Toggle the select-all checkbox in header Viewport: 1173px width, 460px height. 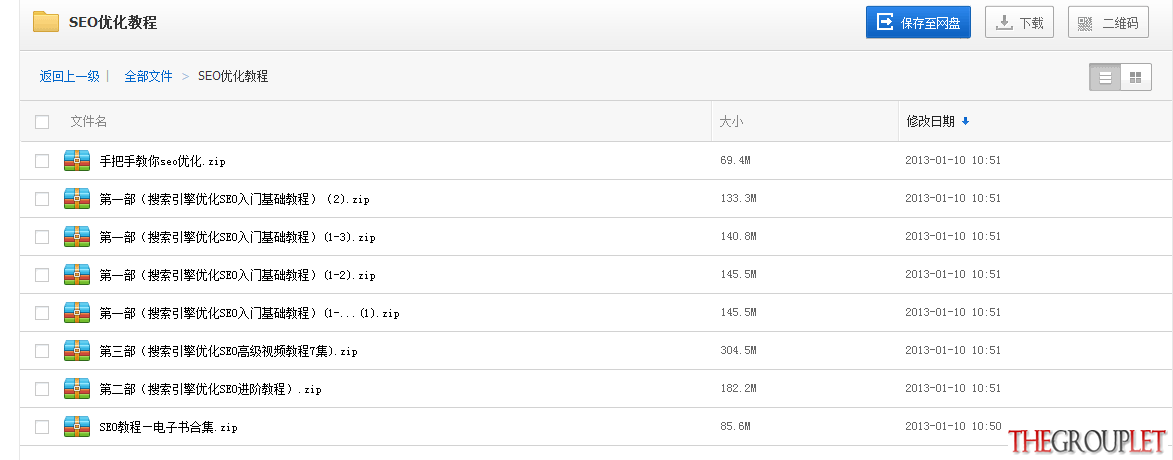pos(42,122)
